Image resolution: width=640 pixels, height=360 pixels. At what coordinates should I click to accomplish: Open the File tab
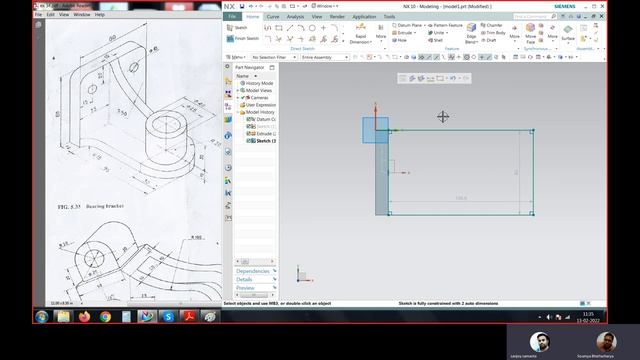coord(232,16)
